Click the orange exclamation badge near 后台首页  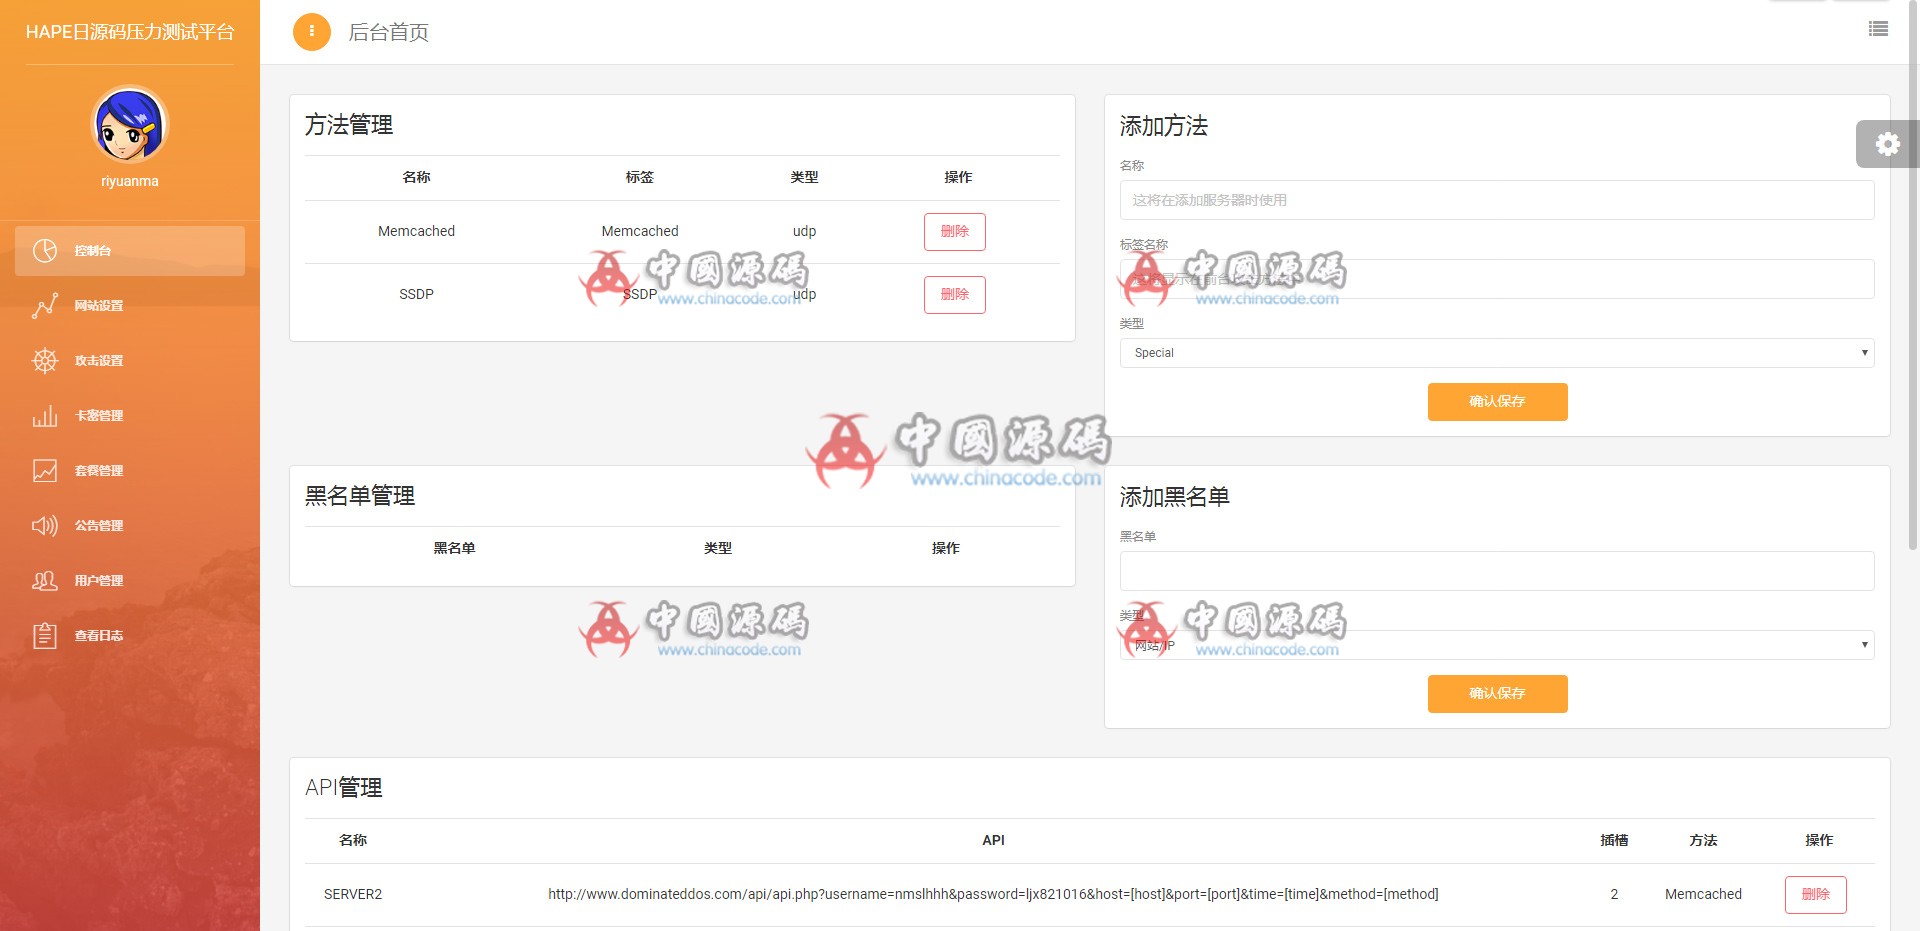pyautogui.click(x=312, y=31)
